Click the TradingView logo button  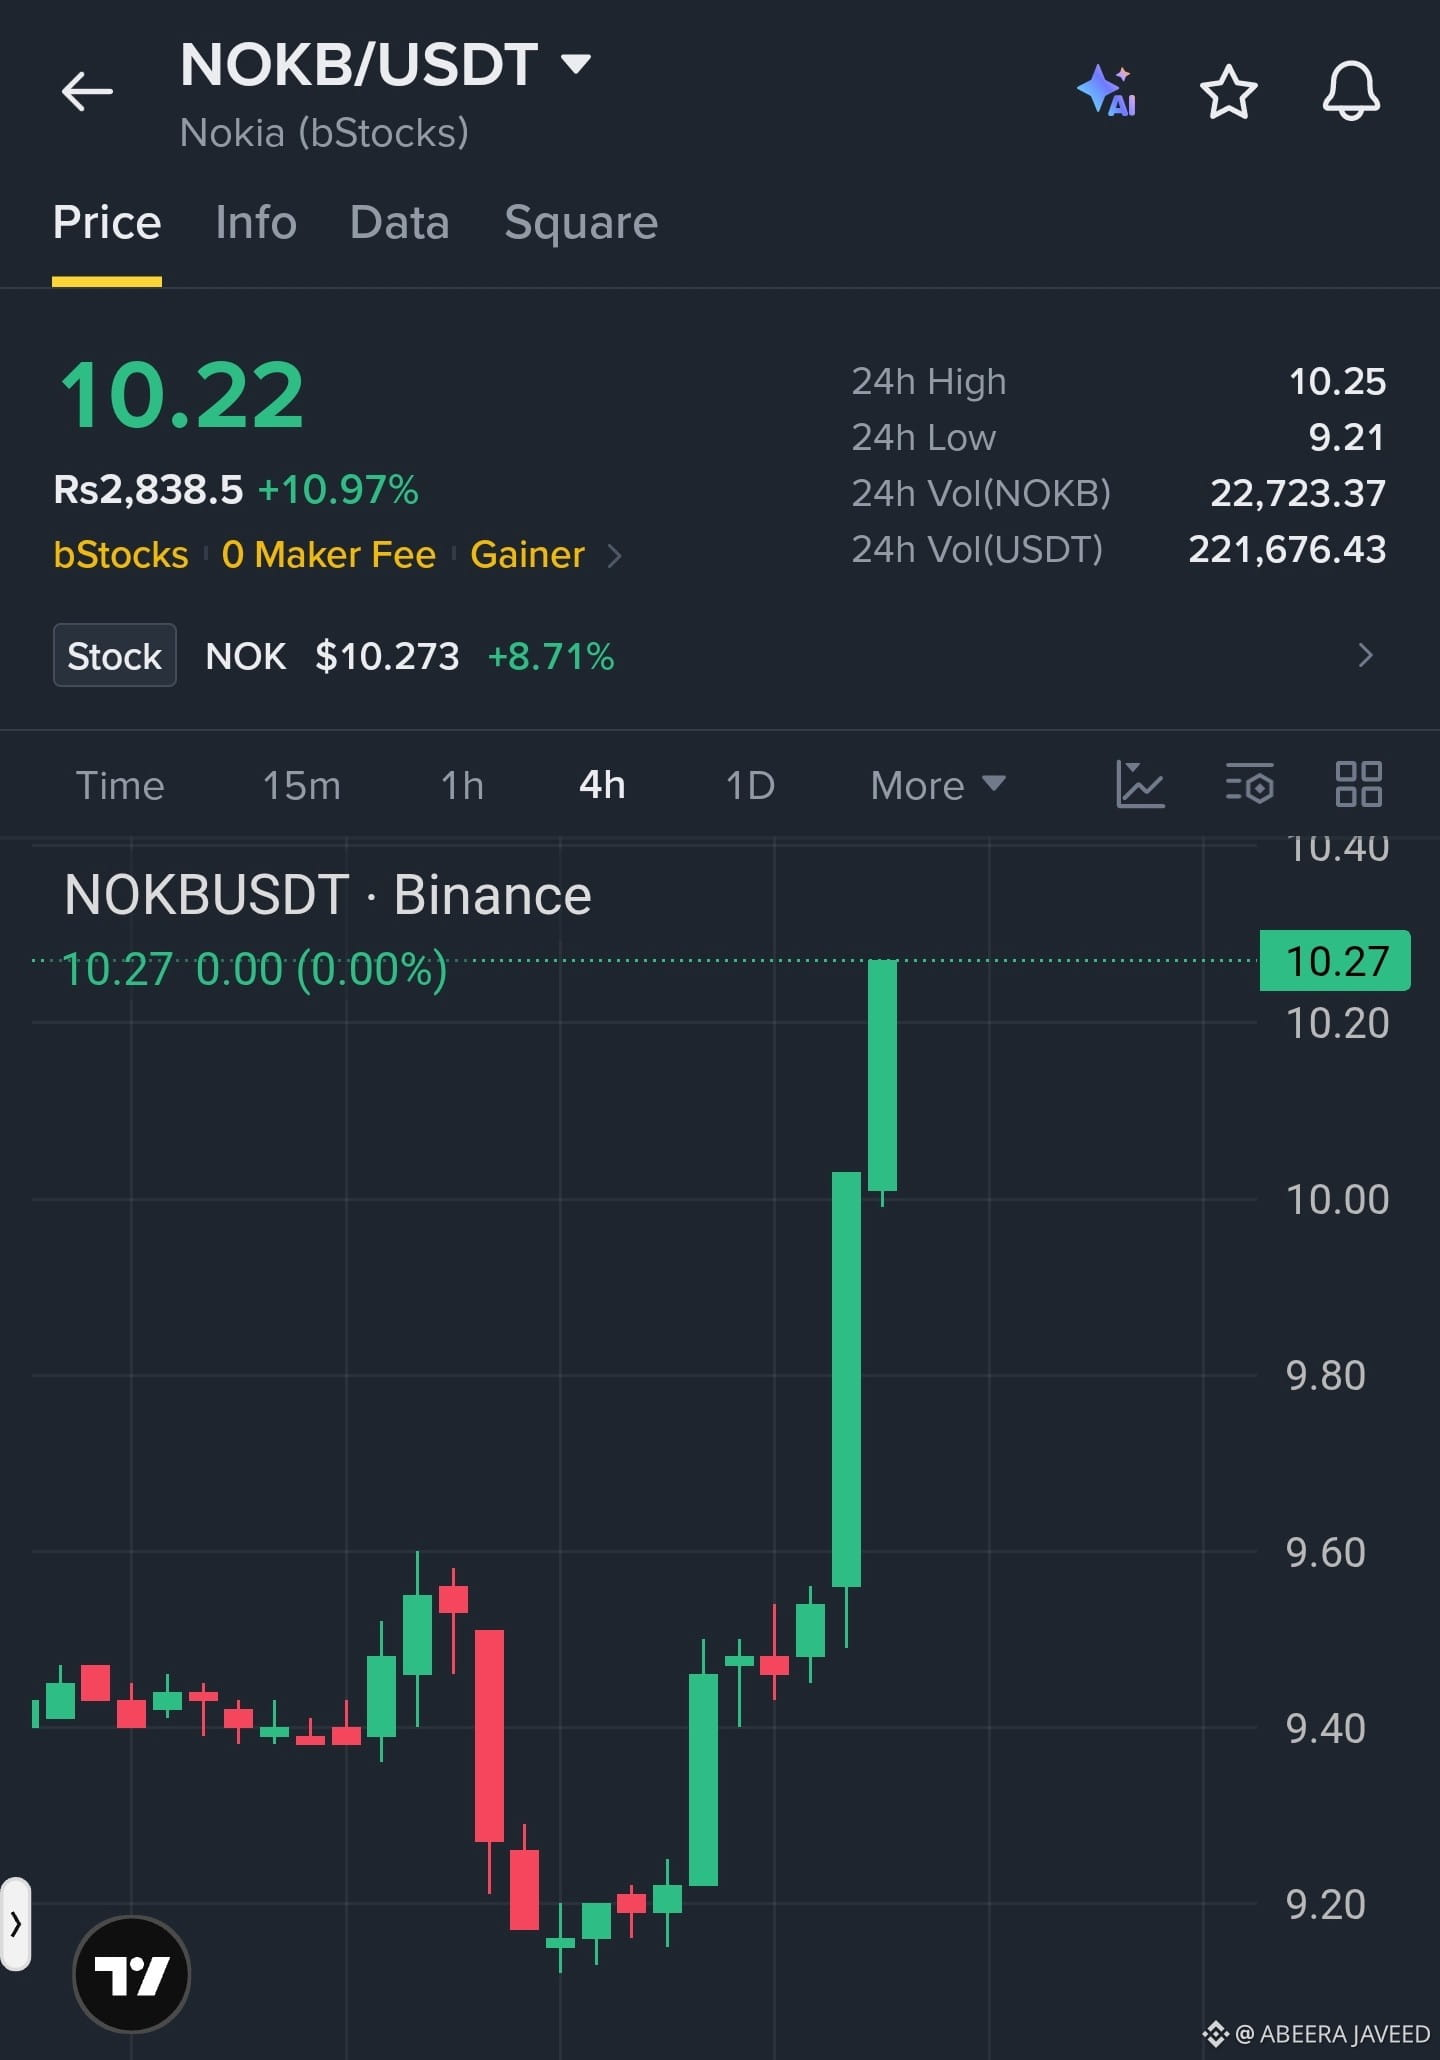click(132, 1974)
